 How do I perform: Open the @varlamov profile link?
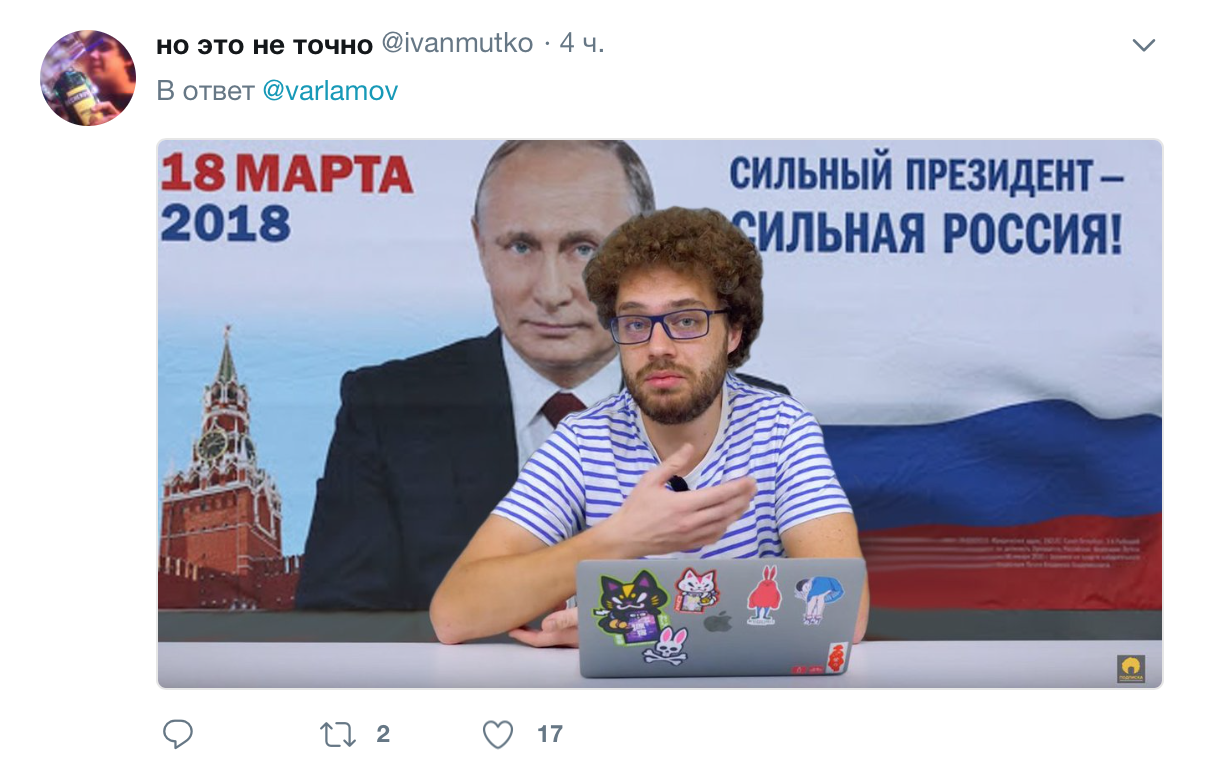[x=330, y=91]
